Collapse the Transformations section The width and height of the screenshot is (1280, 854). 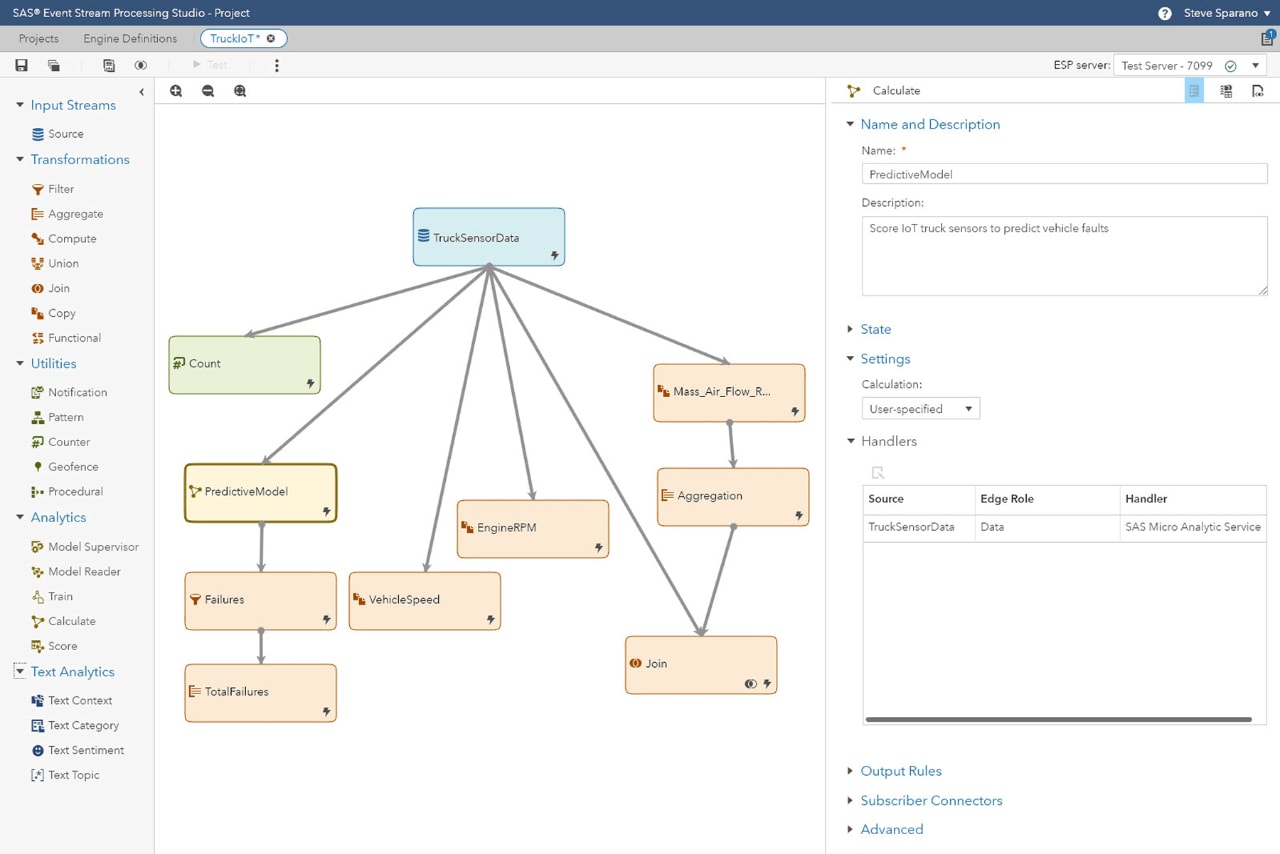point(20,159)
